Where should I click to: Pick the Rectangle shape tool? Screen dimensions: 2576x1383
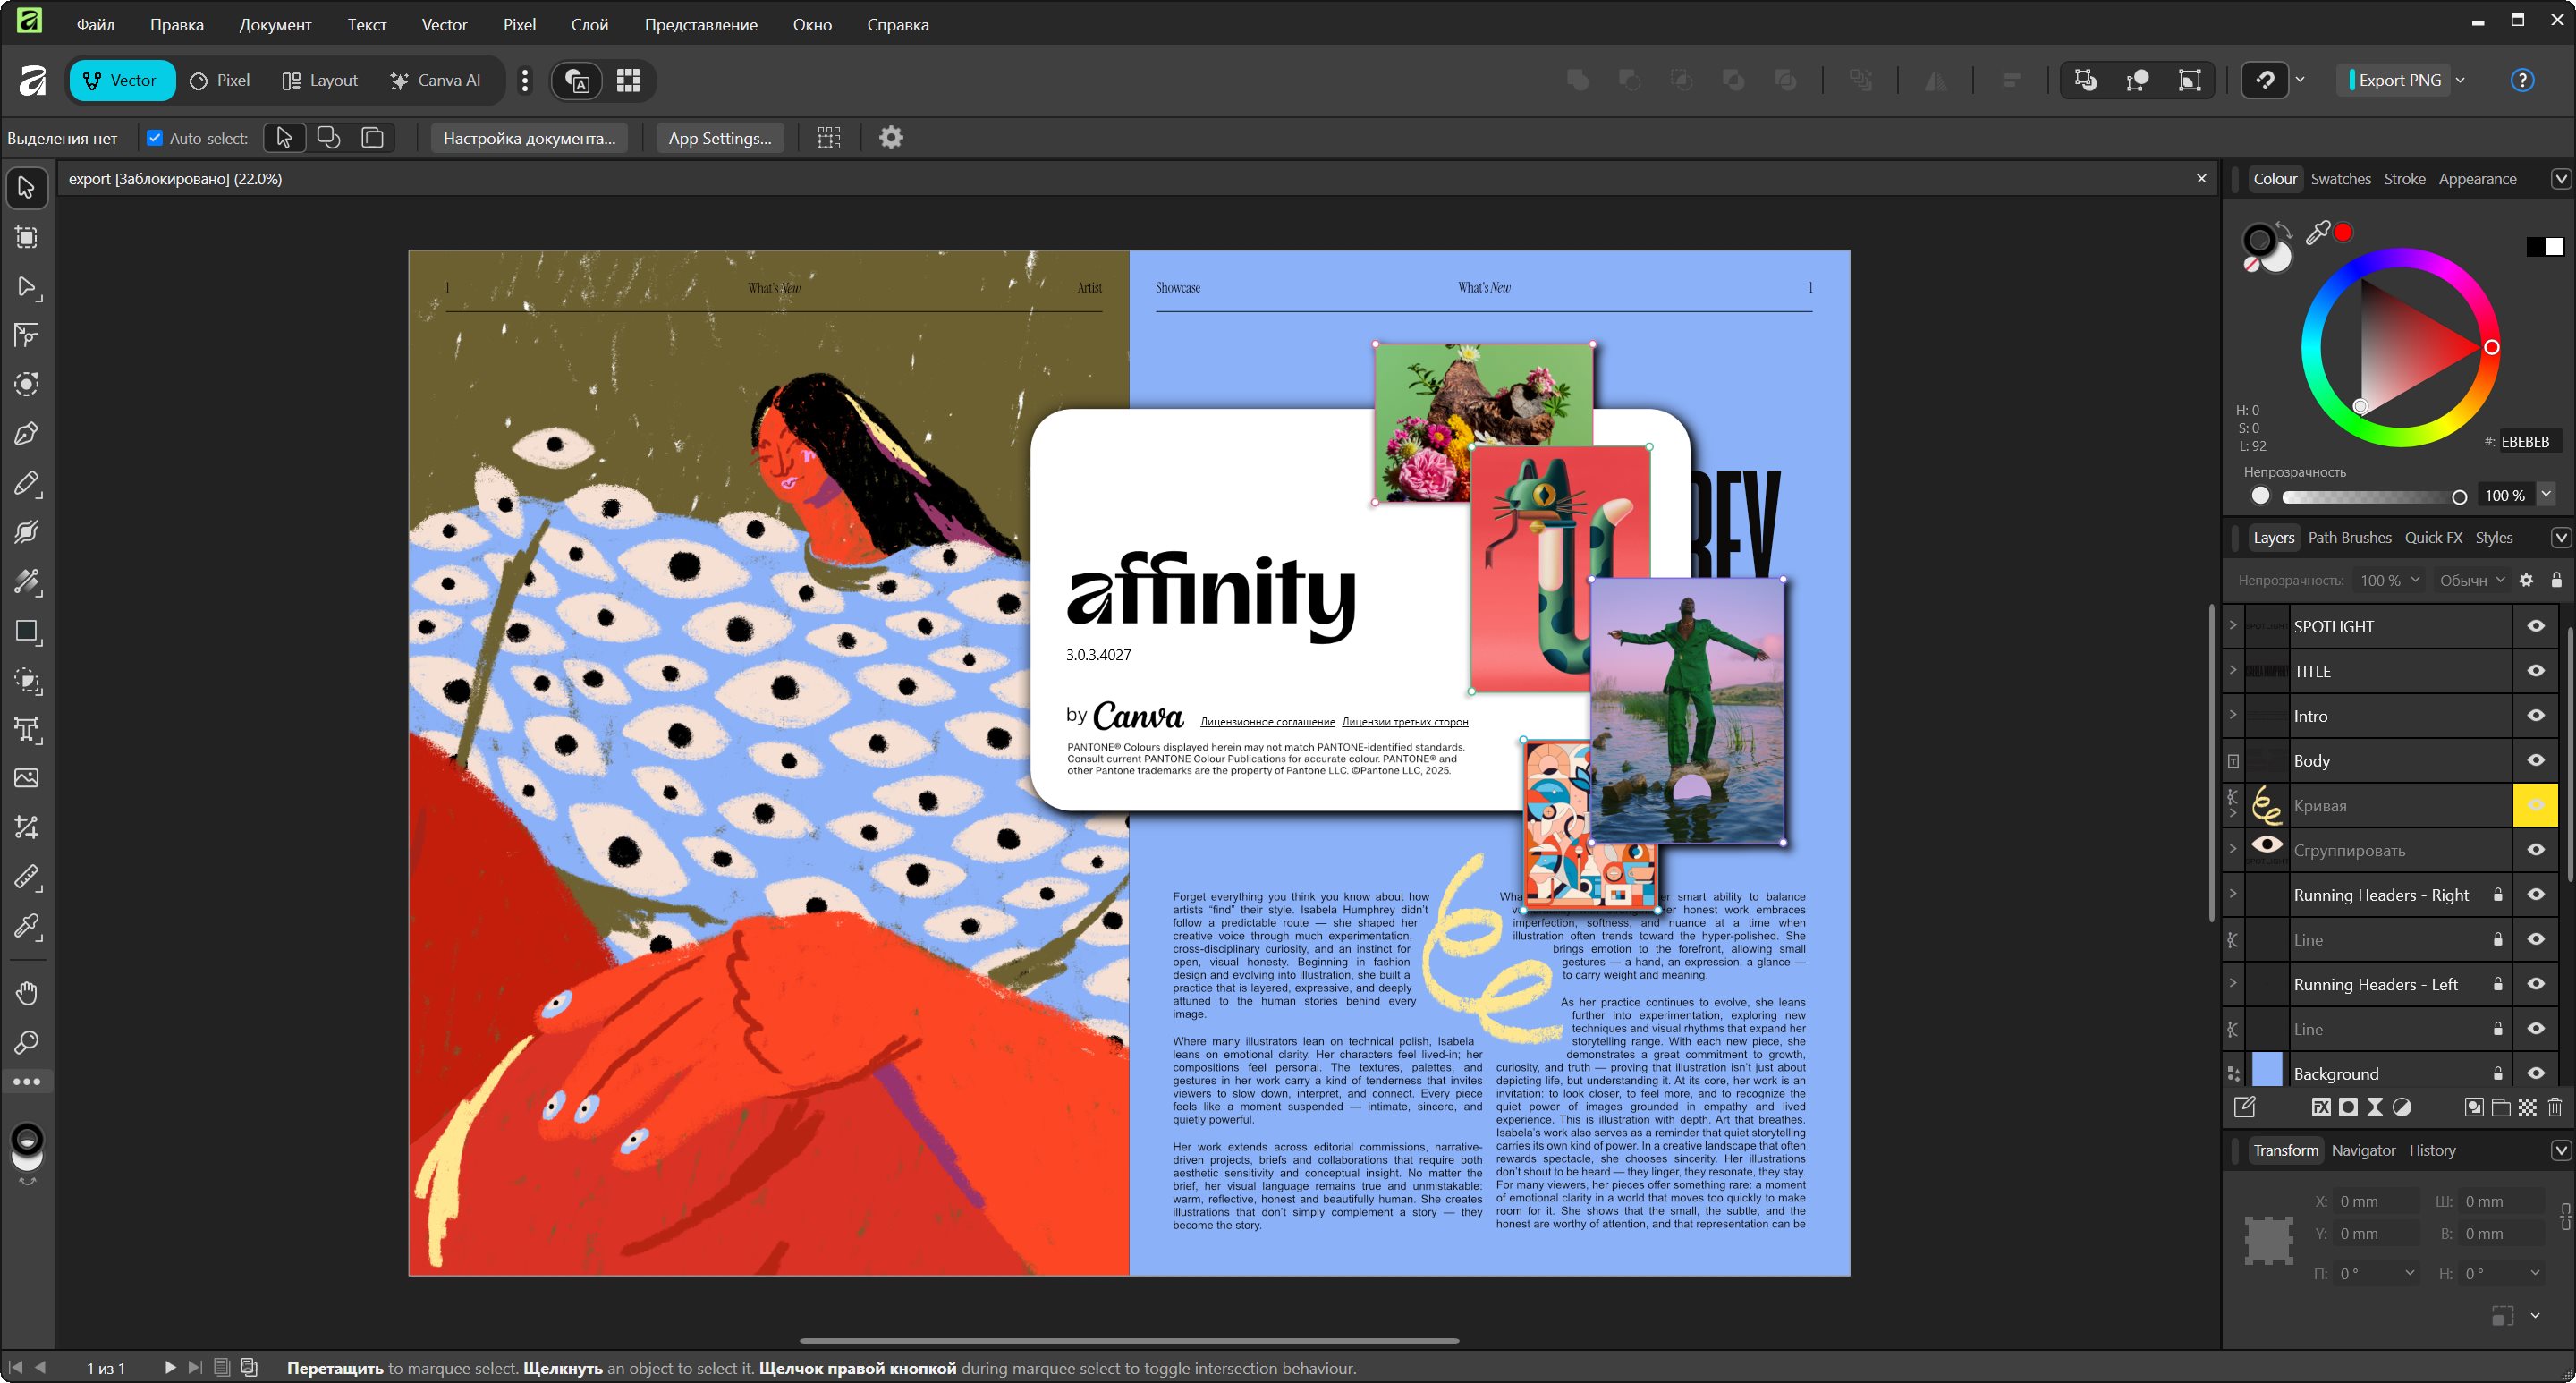click(x=27, y=631)
